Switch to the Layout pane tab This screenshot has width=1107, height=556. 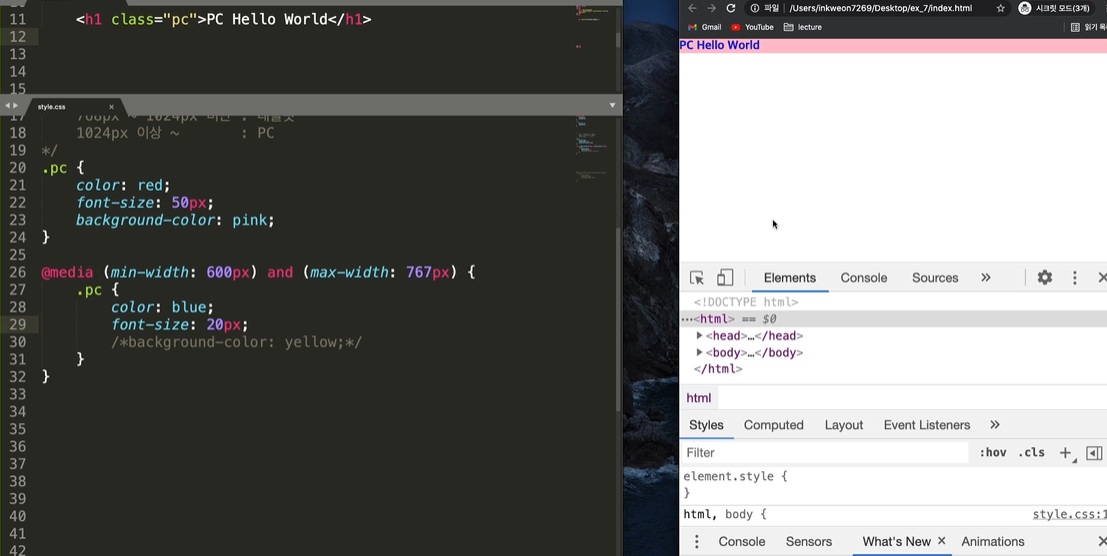tap(844, 425)
